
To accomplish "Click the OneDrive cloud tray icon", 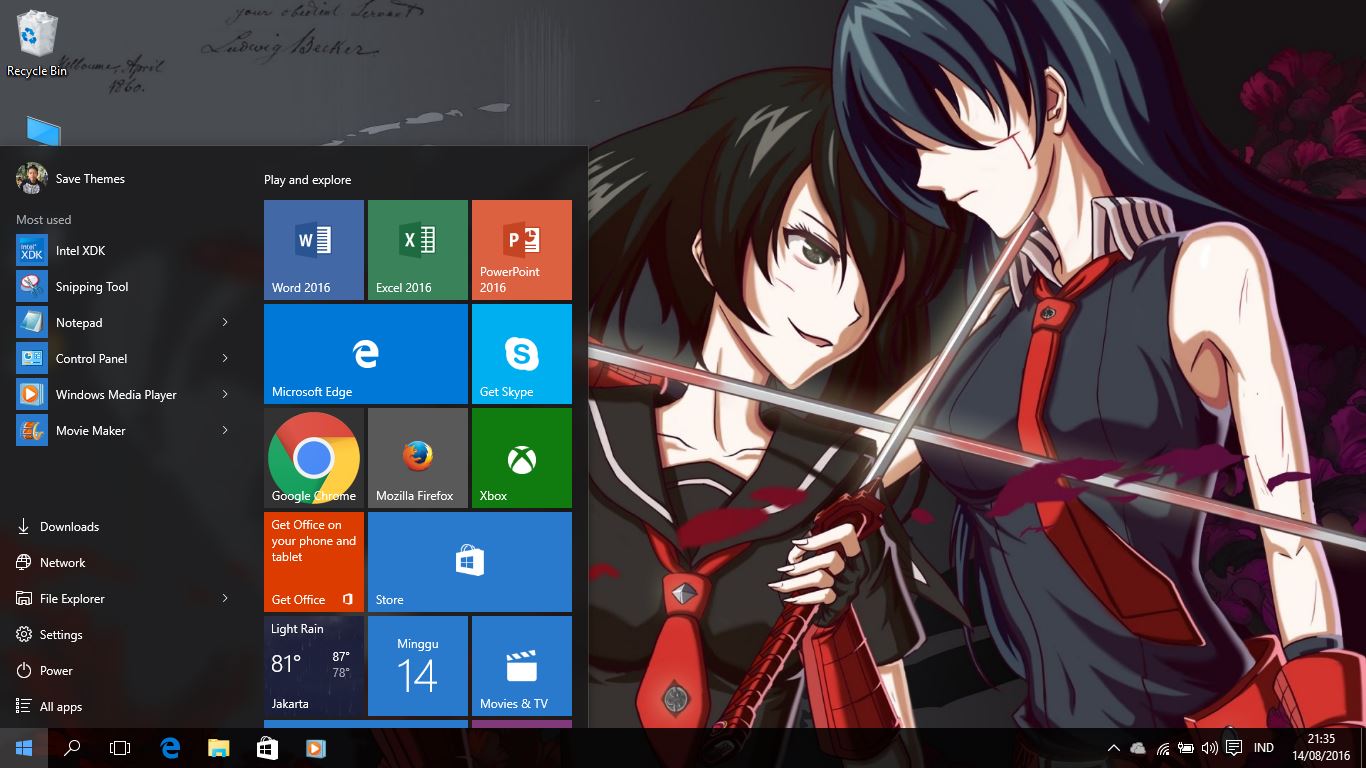I will point(1138,748).
